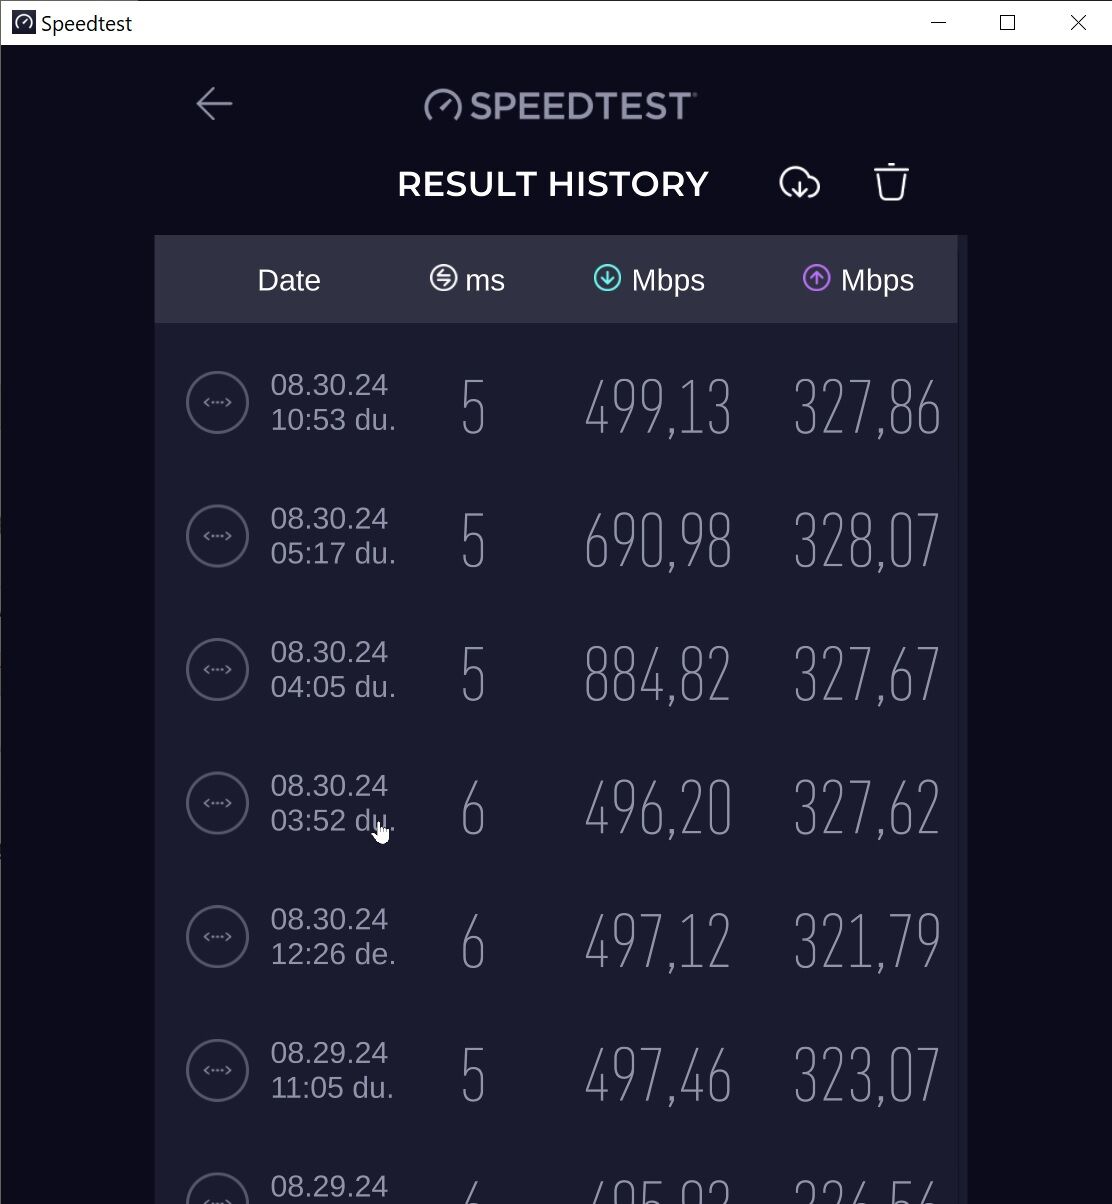Click the Speedtest logo at the top
The height and width of the screenshot is (1204, 1112).
click(560, 105)
